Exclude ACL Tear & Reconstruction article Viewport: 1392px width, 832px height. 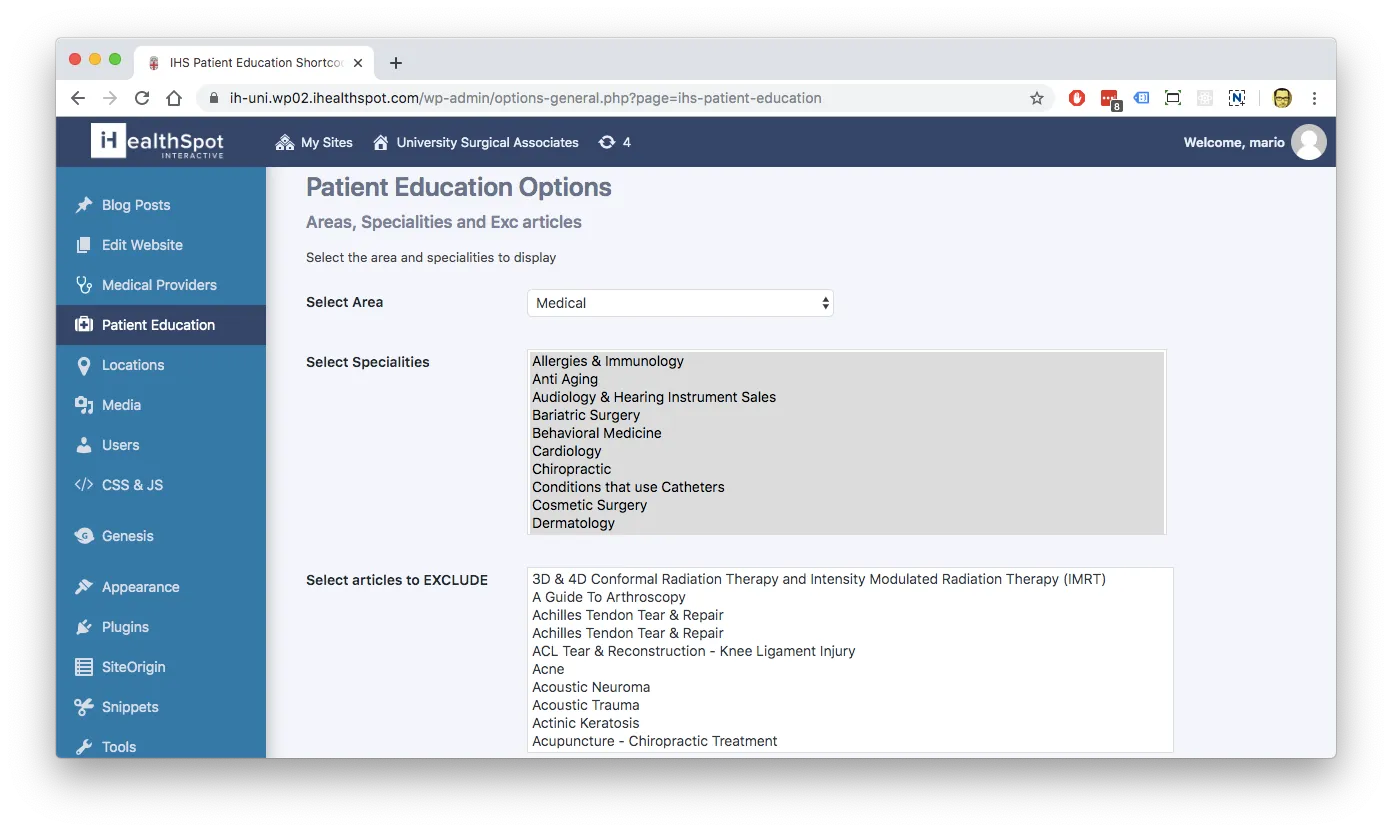(x=850, y=651)
